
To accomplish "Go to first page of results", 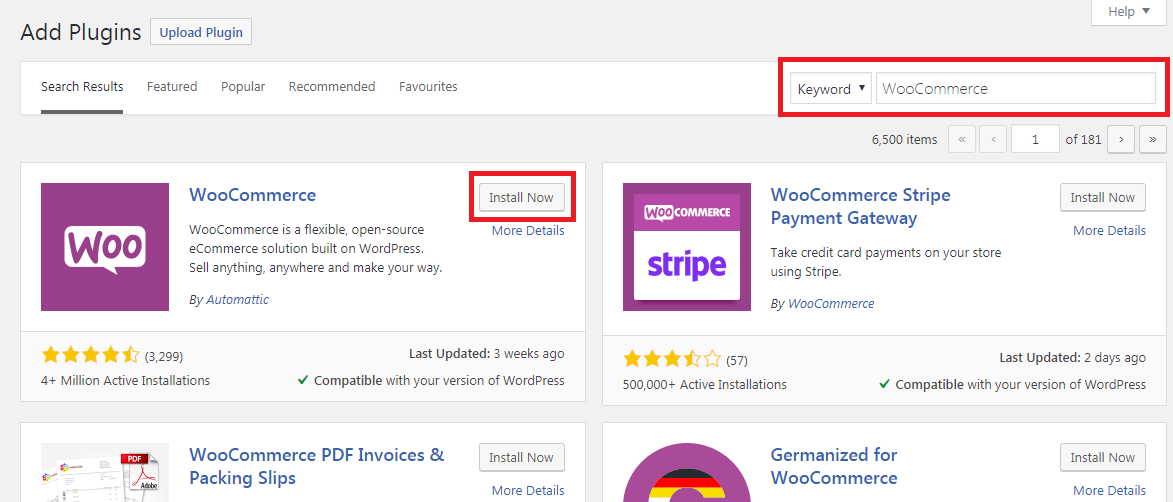I will click(x=962, y=139).
